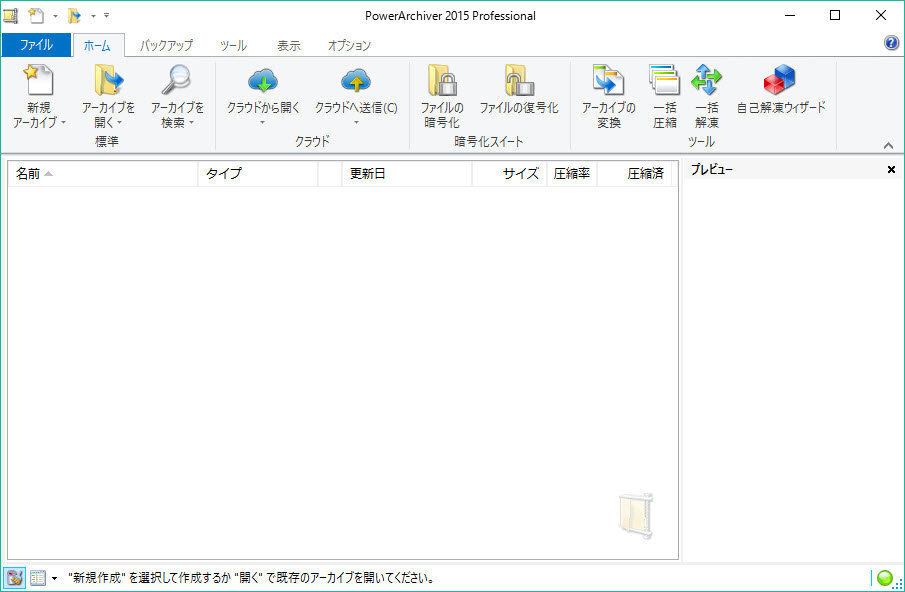Click the quick access new archive icon

click(36, 16)
